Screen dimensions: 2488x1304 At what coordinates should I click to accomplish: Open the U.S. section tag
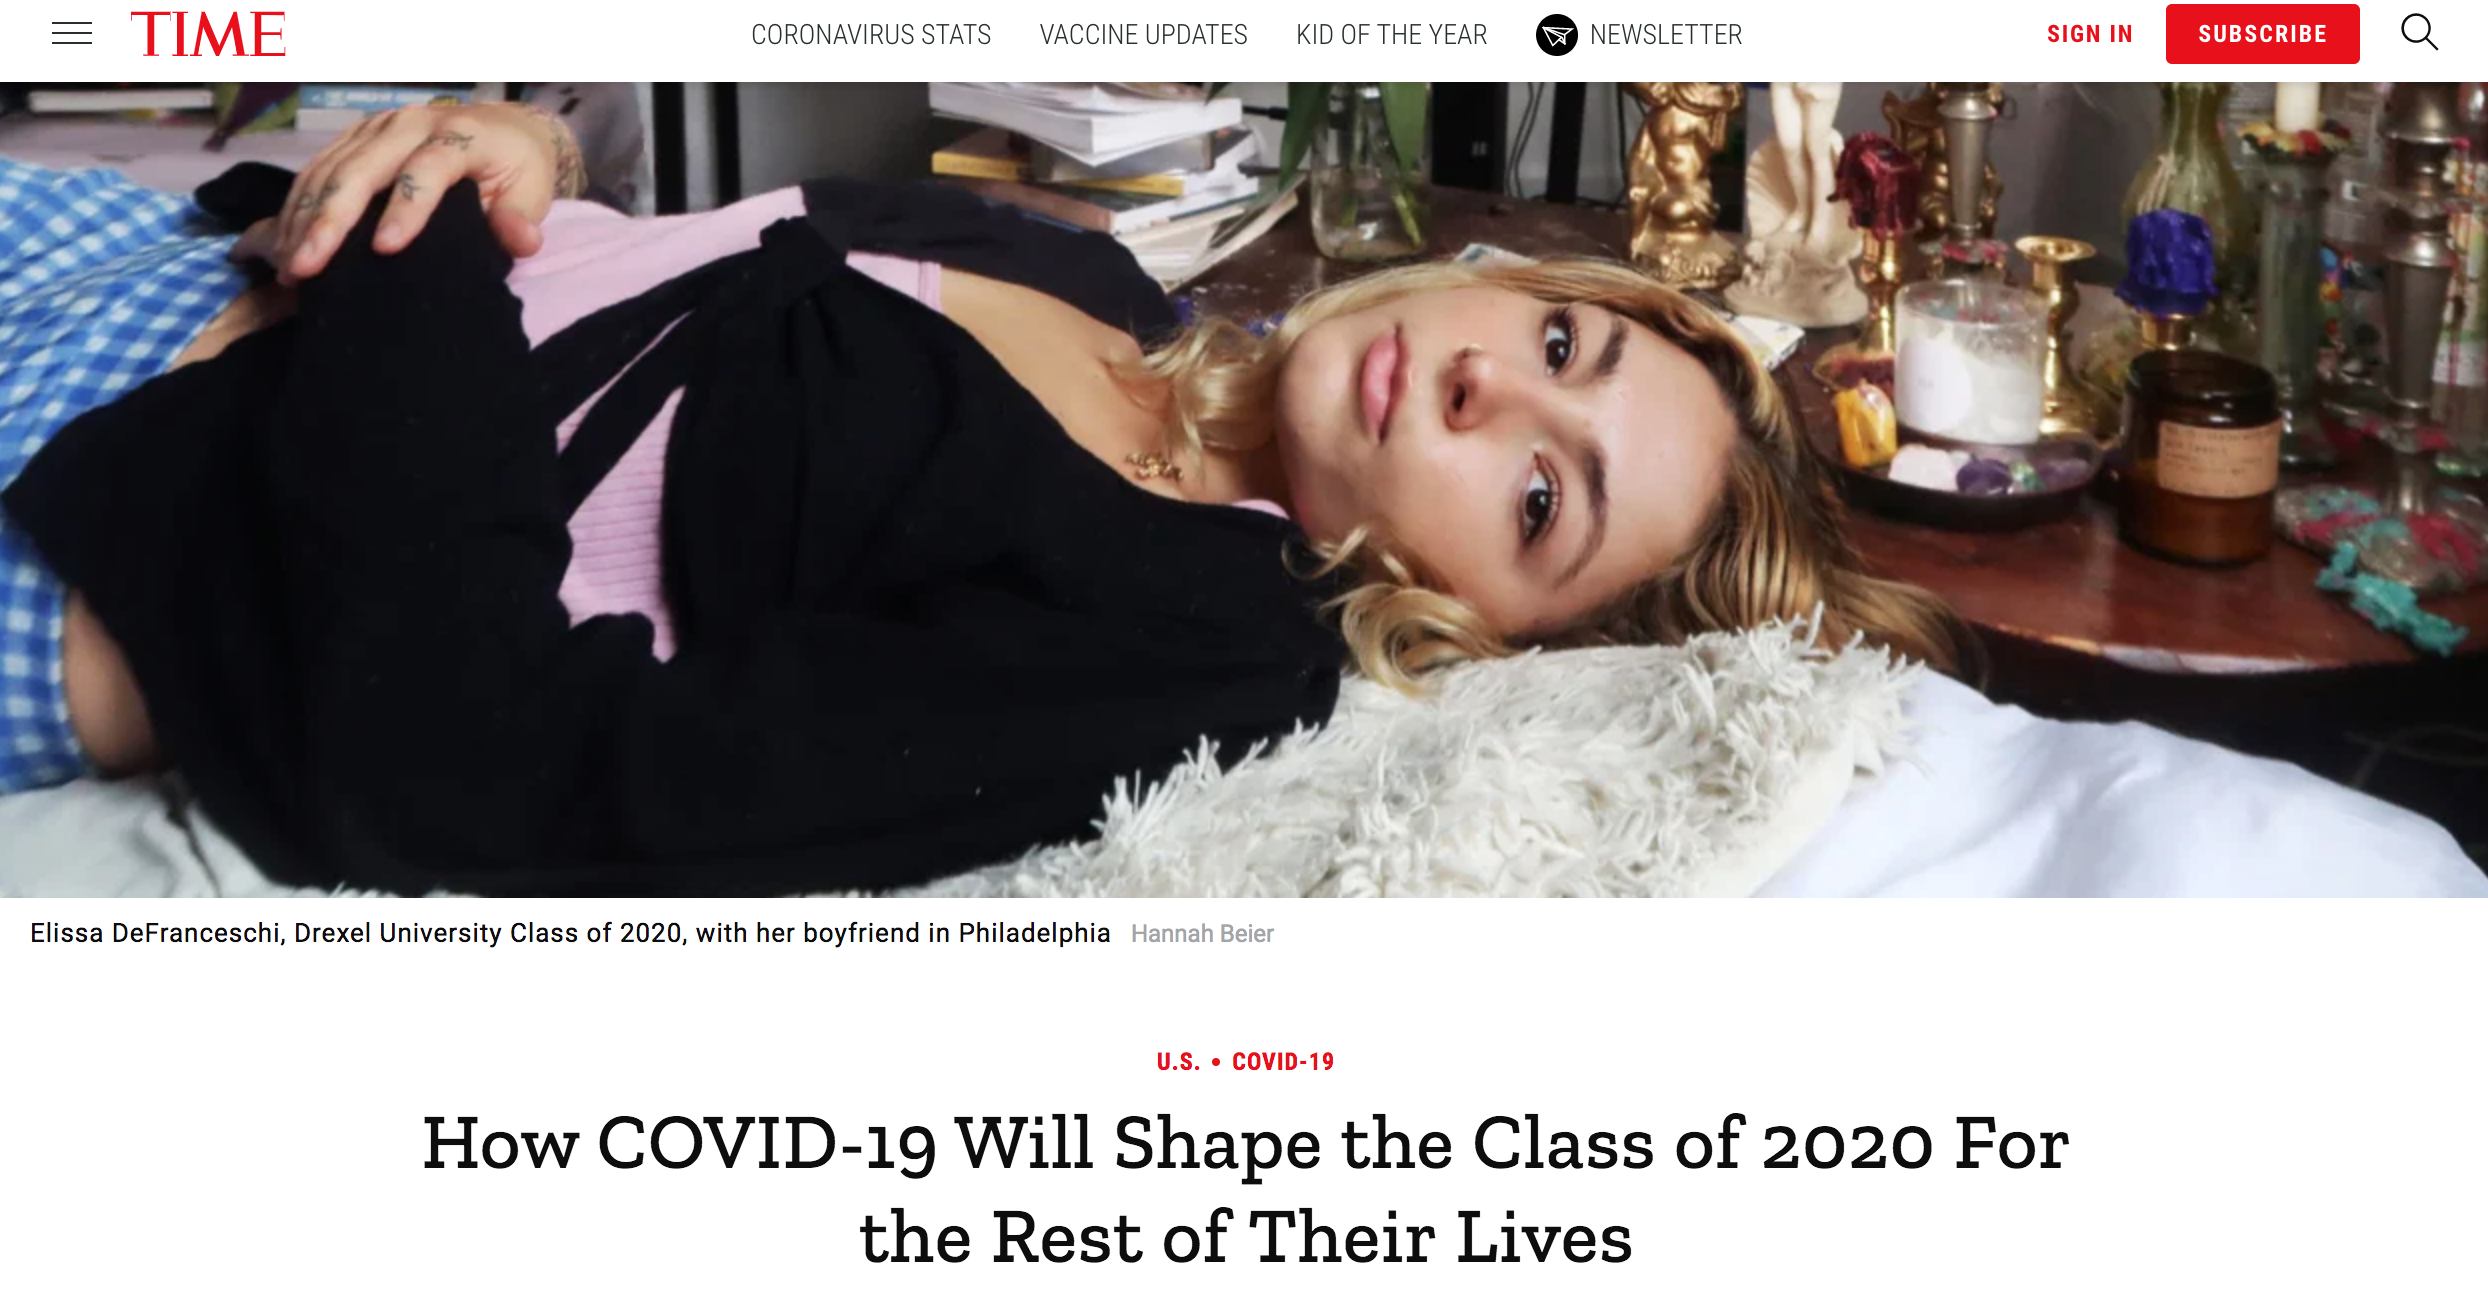tap(1178, 1062)
